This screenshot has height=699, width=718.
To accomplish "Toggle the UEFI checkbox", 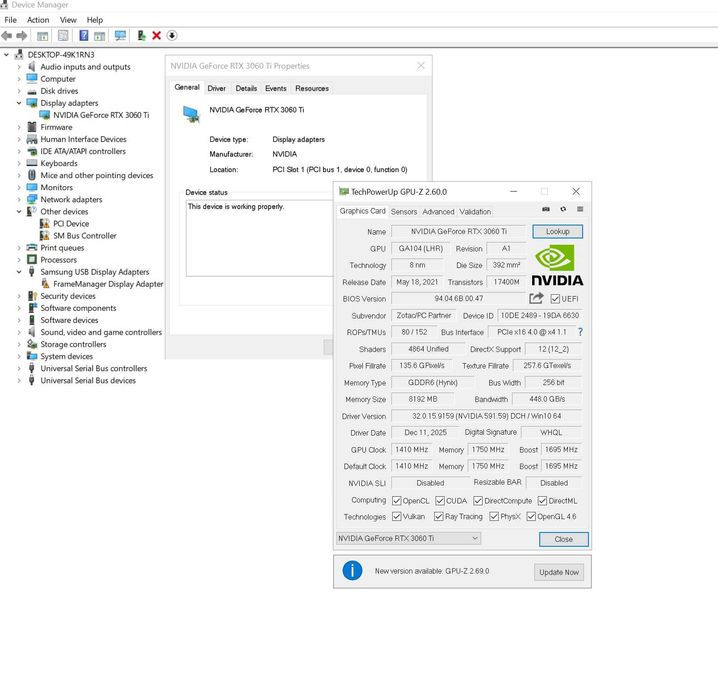I will click(555, 299).
